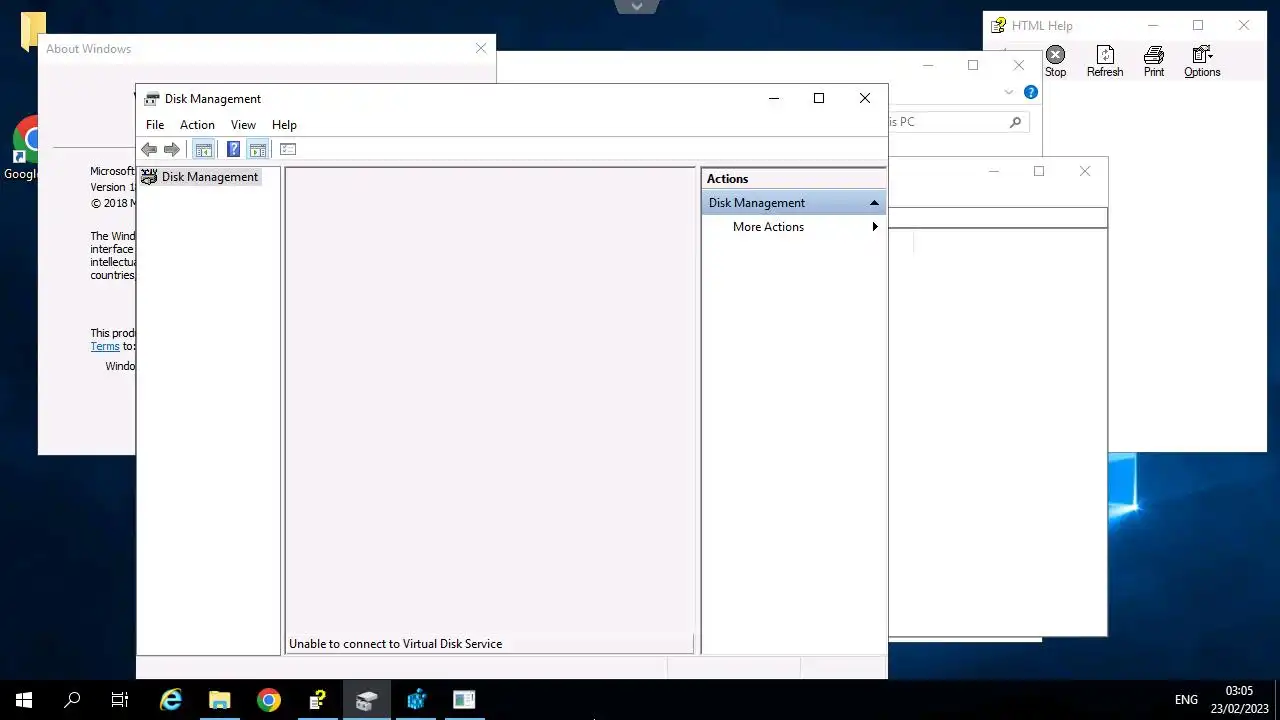This screenshot has width=1280, height=720.
Task: Click the blue Help toolbar icon
Action: click(233, 150)
